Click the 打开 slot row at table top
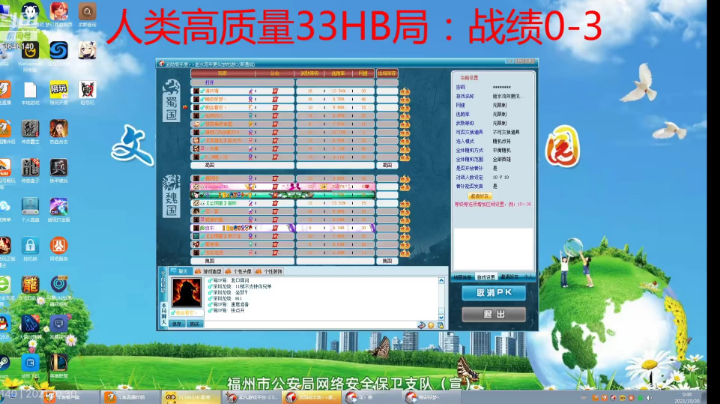Viewport: 720px width, 404px height. (x=242, y=83)
